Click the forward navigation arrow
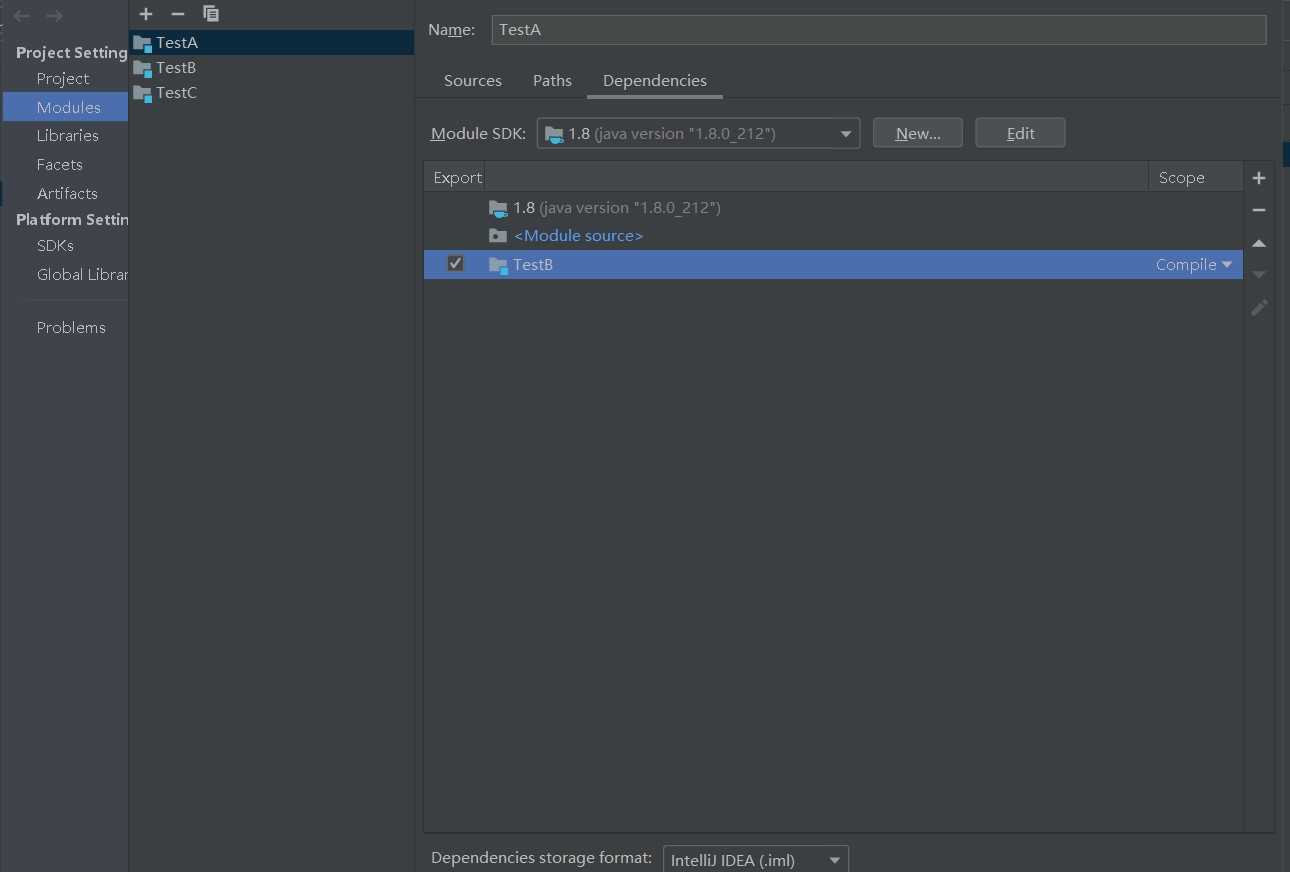1290x872 pixels. [x=54, y=16]
